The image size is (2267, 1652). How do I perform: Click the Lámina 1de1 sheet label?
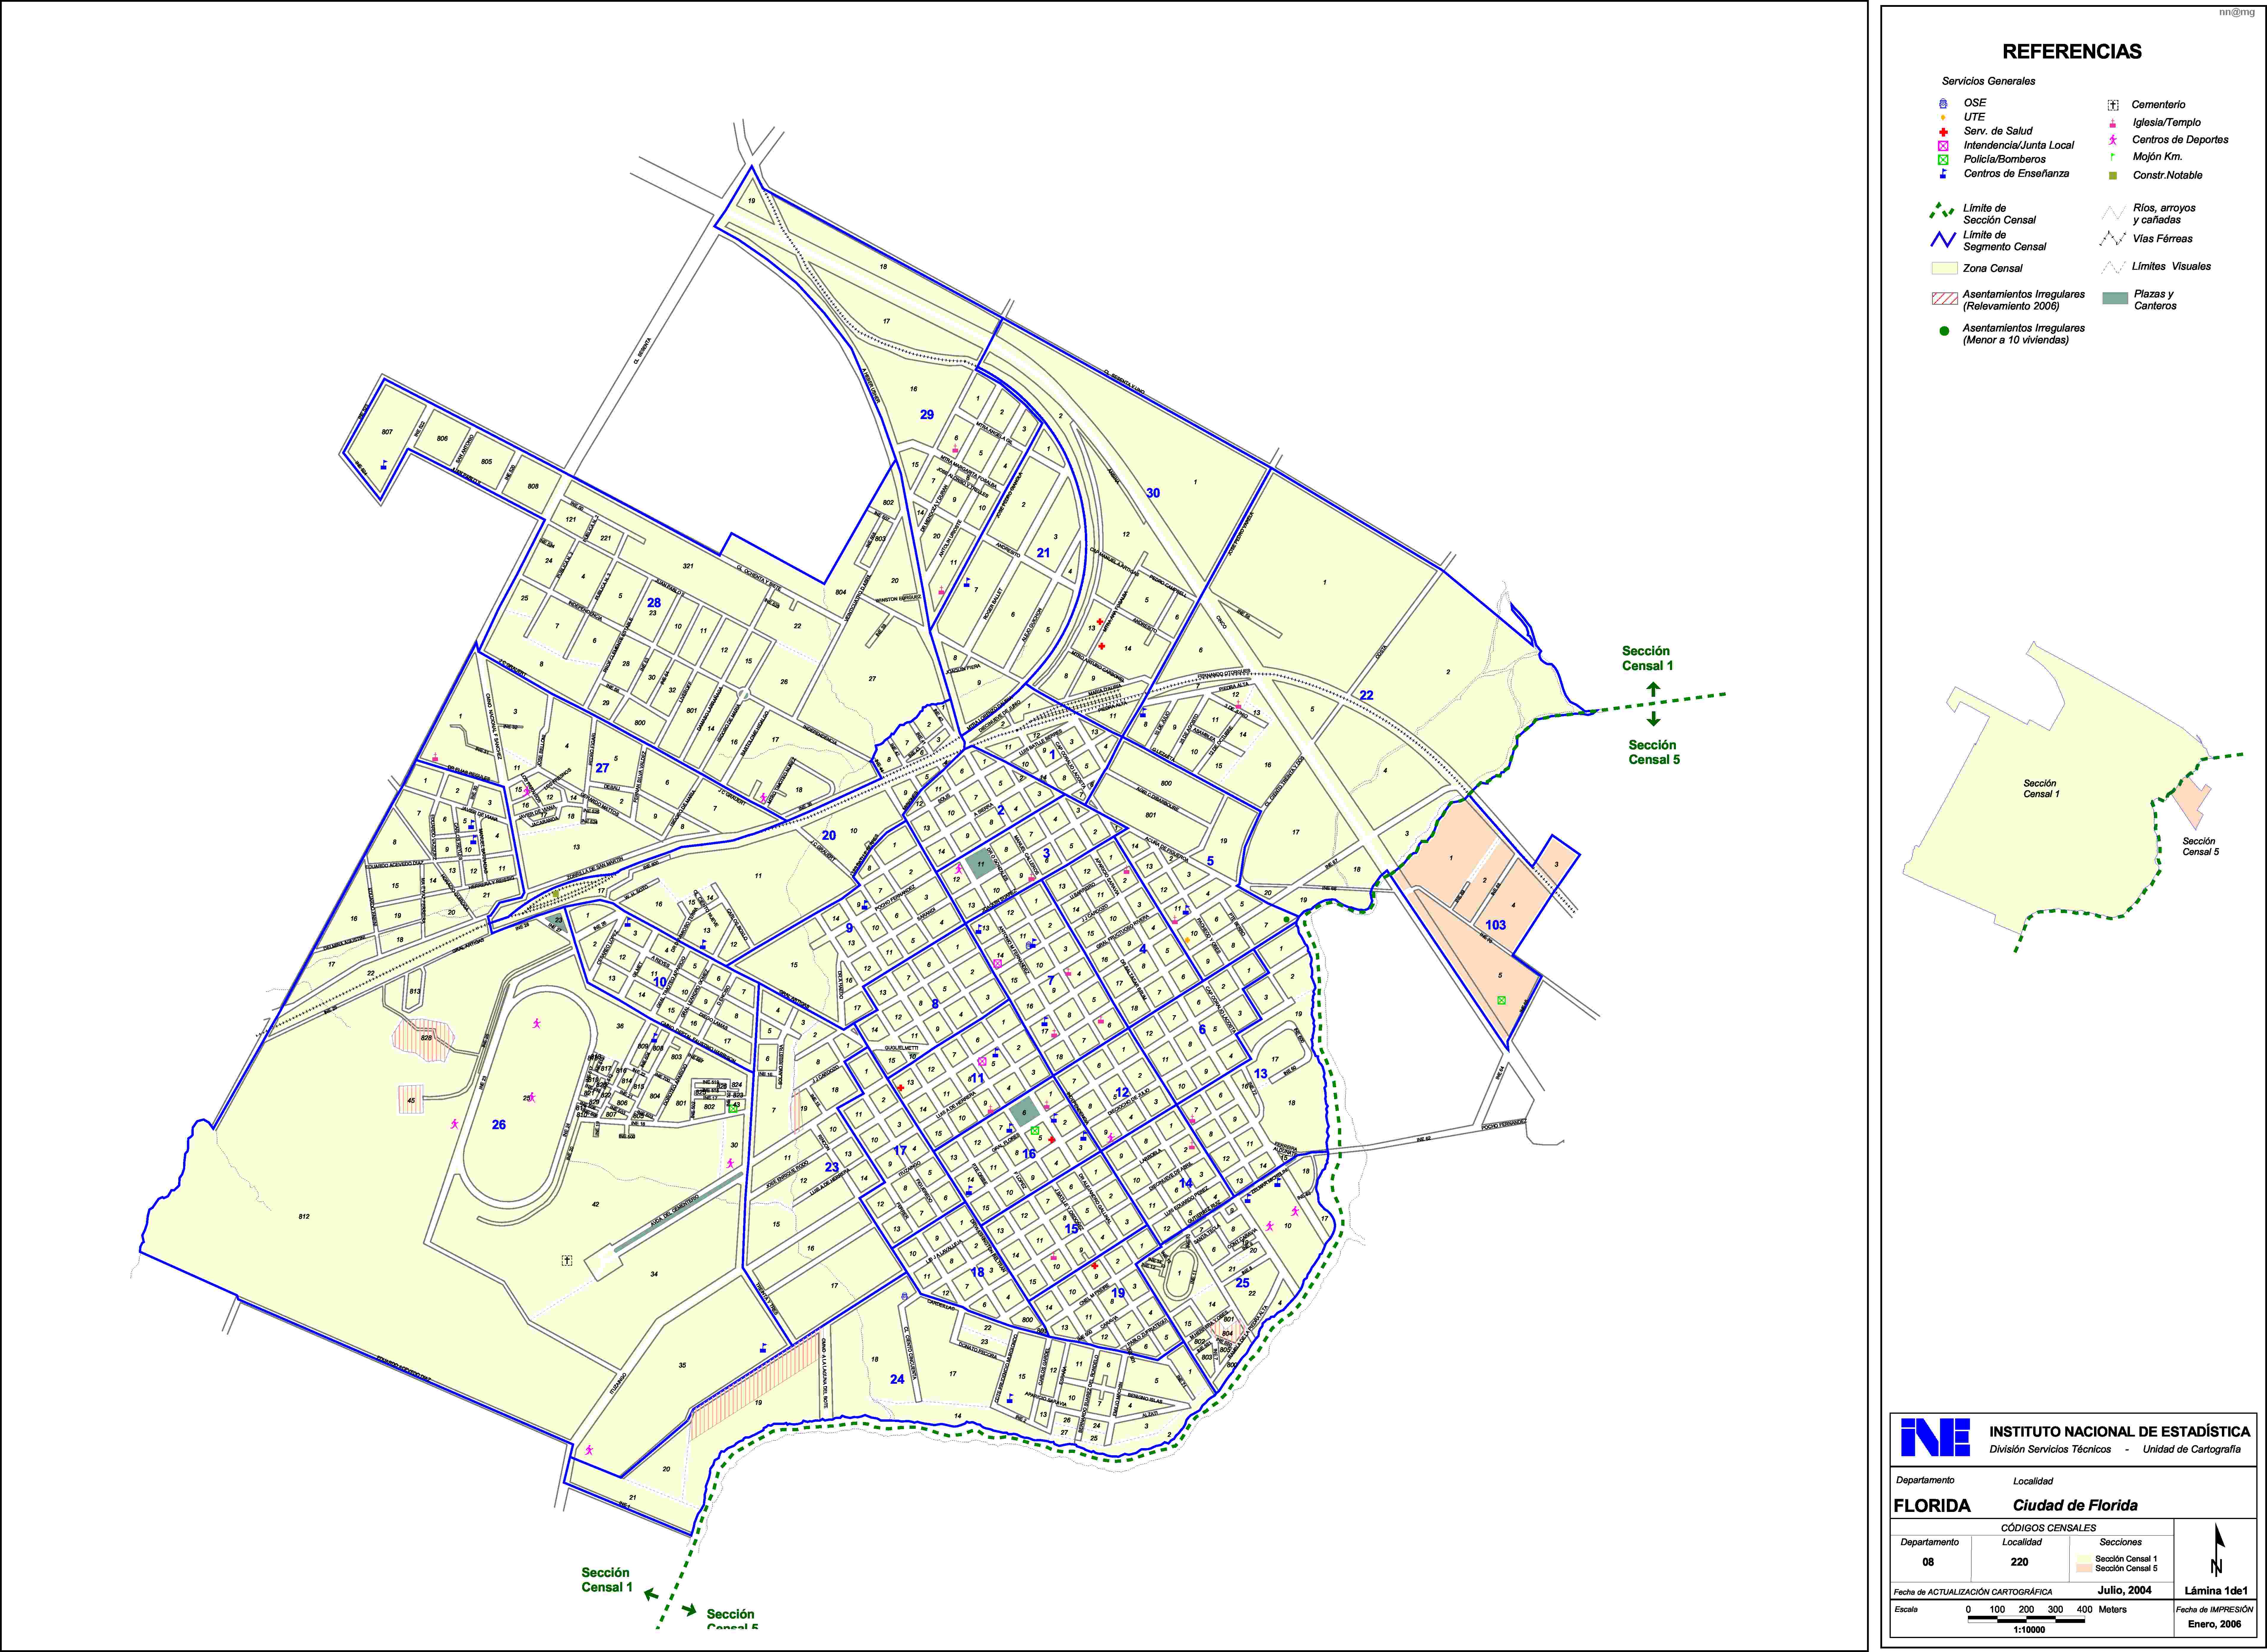pos(2216,1591)
